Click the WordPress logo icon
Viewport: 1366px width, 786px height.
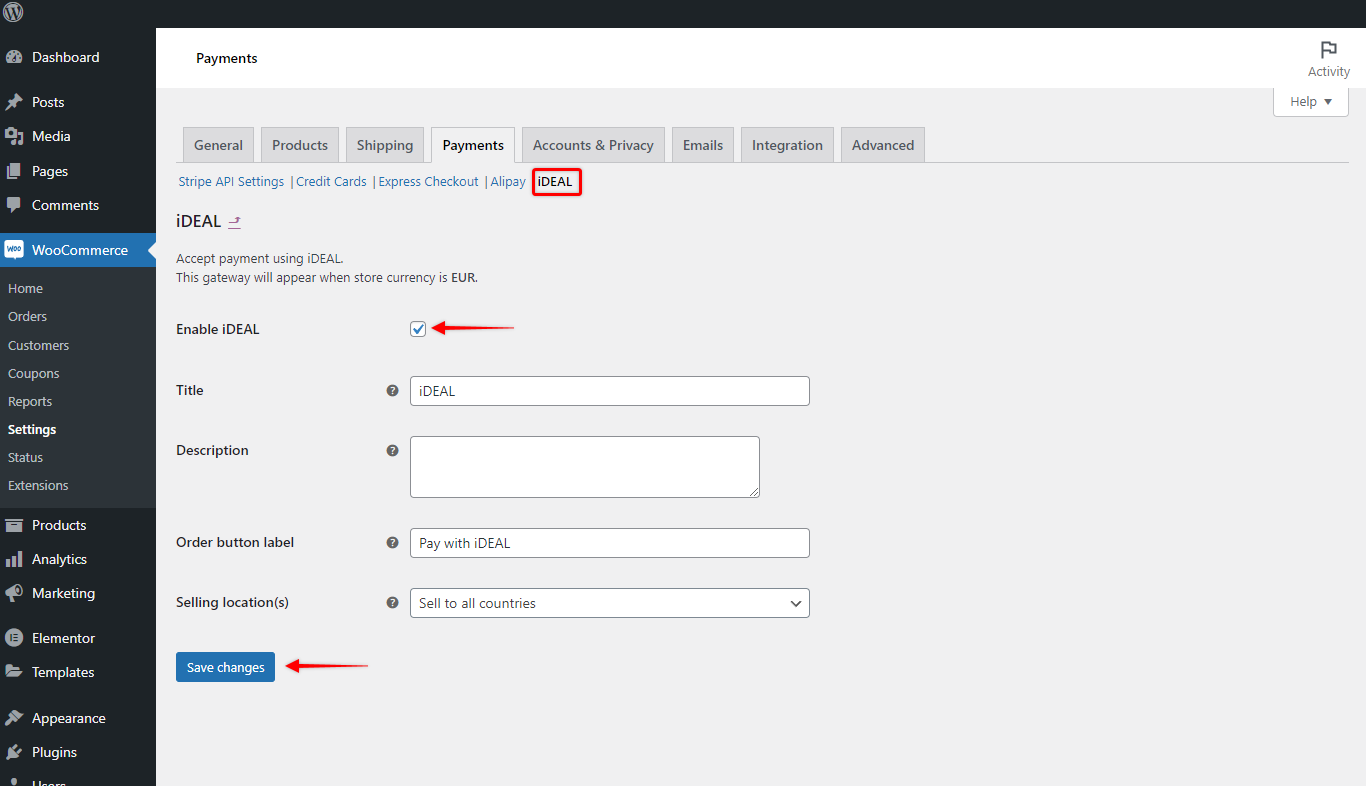click(x=13, y=13)
